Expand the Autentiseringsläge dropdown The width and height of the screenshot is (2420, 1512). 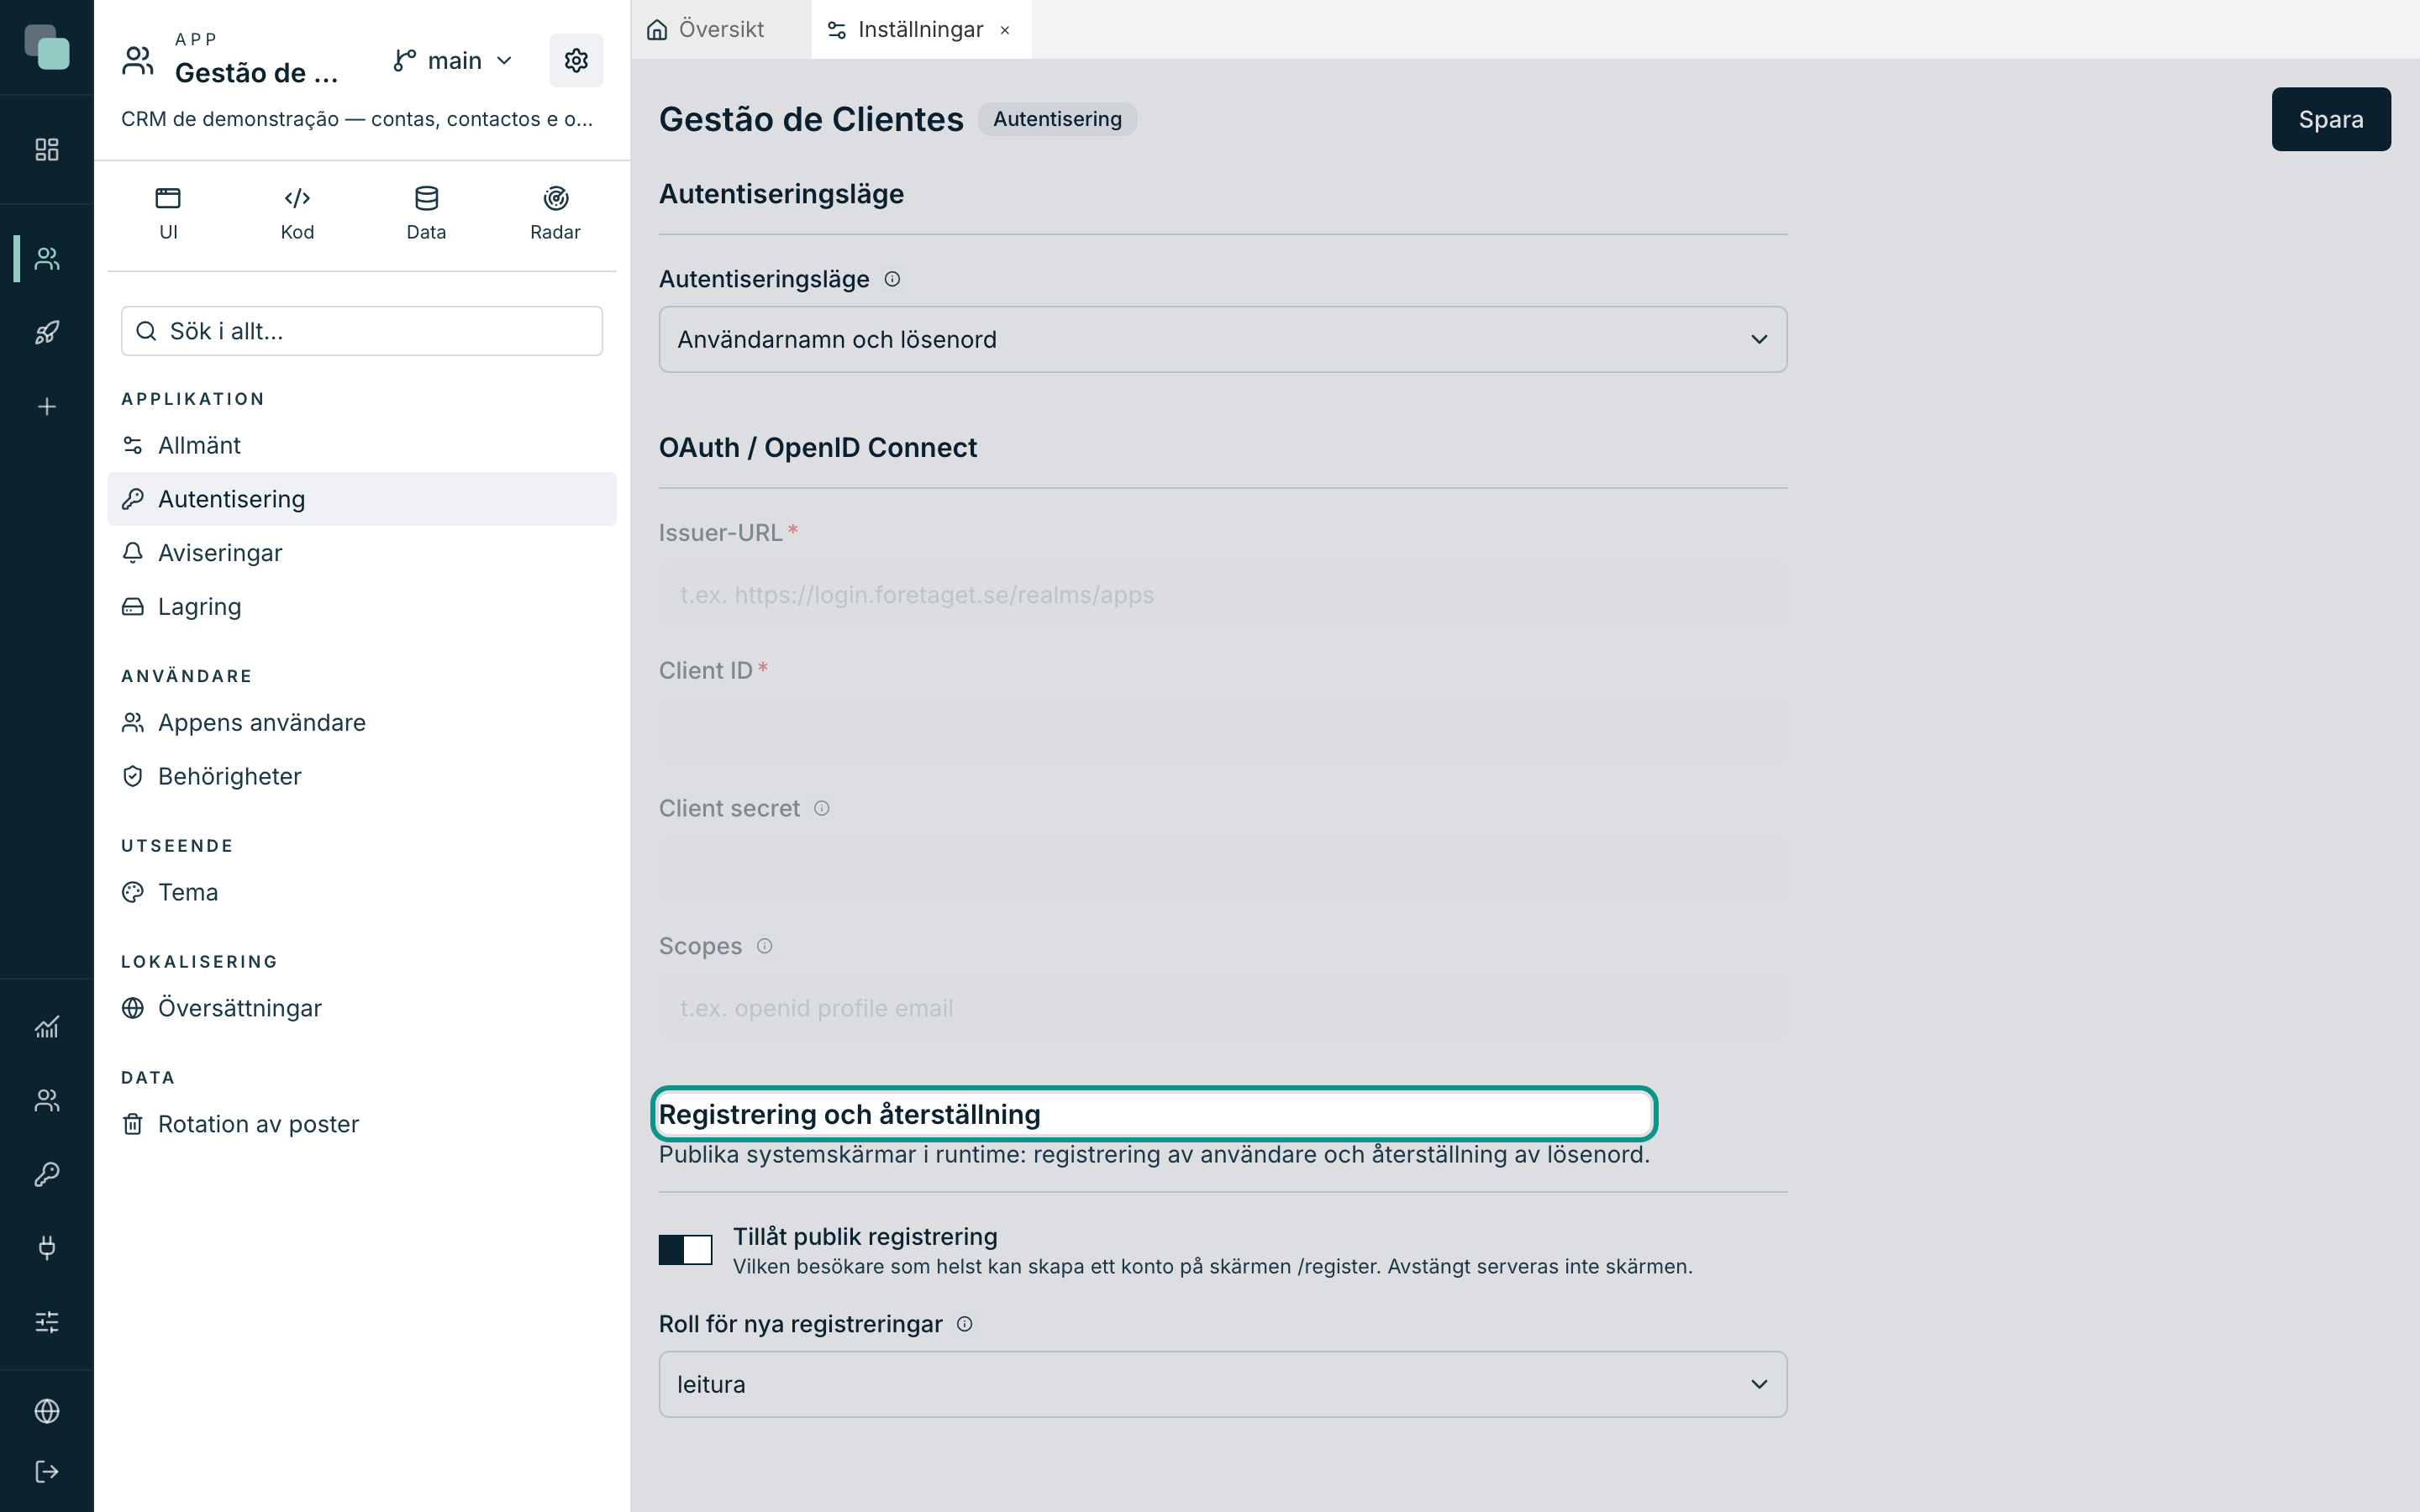pyautogui.click(x=1222, y=339)
